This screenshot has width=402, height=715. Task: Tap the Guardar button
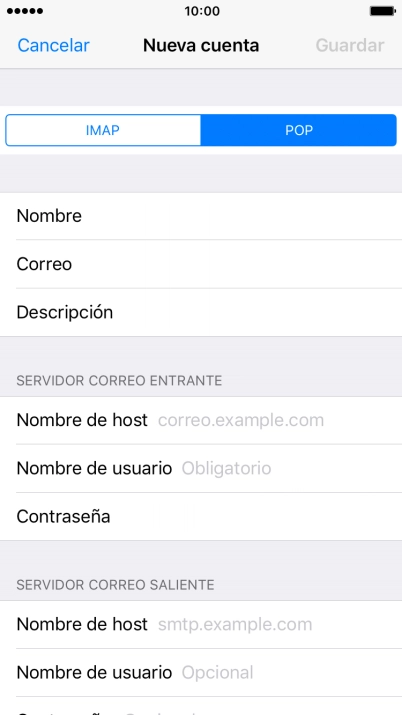pos(350,46)
